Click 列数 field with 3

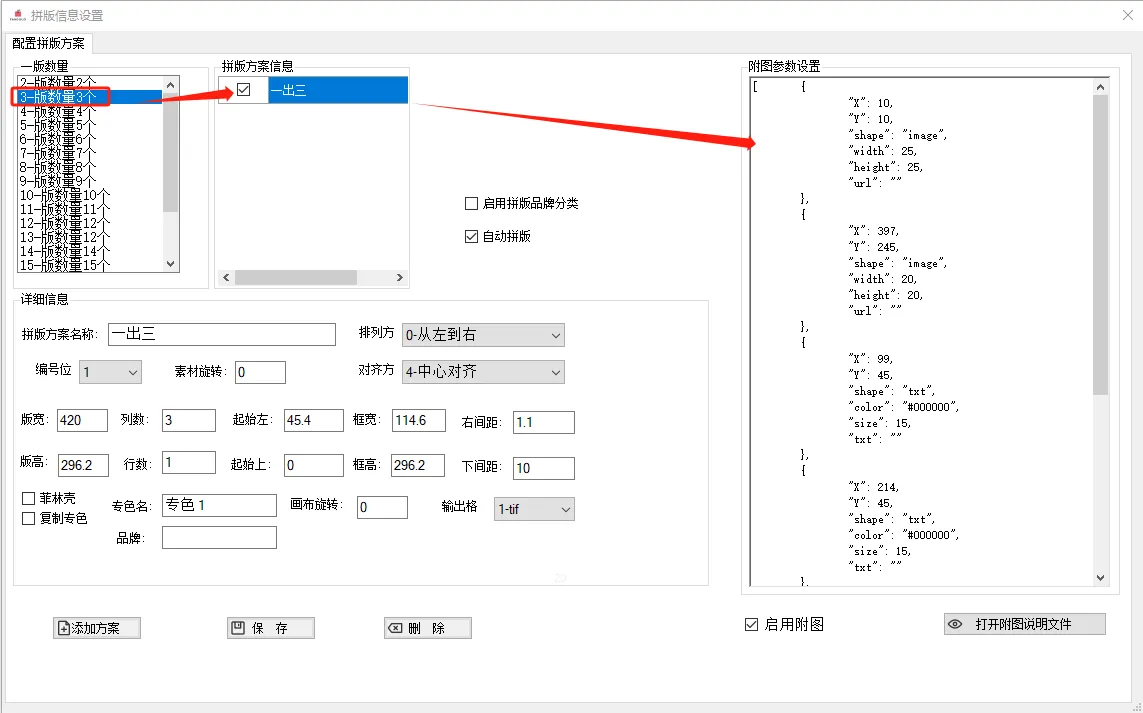[189, 421]
